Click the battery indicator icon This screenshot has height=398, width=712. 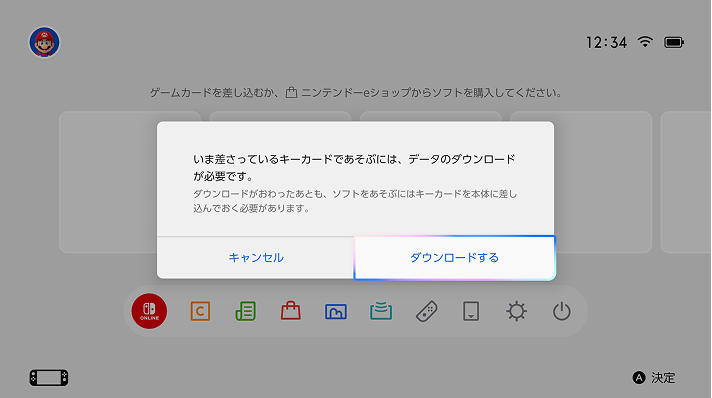point(674,42)
